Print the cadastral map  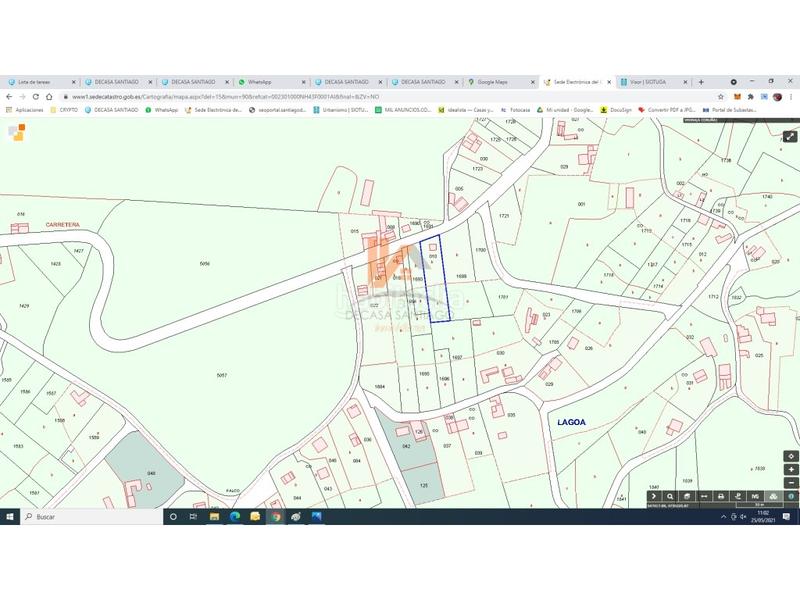tap(720, 496)
